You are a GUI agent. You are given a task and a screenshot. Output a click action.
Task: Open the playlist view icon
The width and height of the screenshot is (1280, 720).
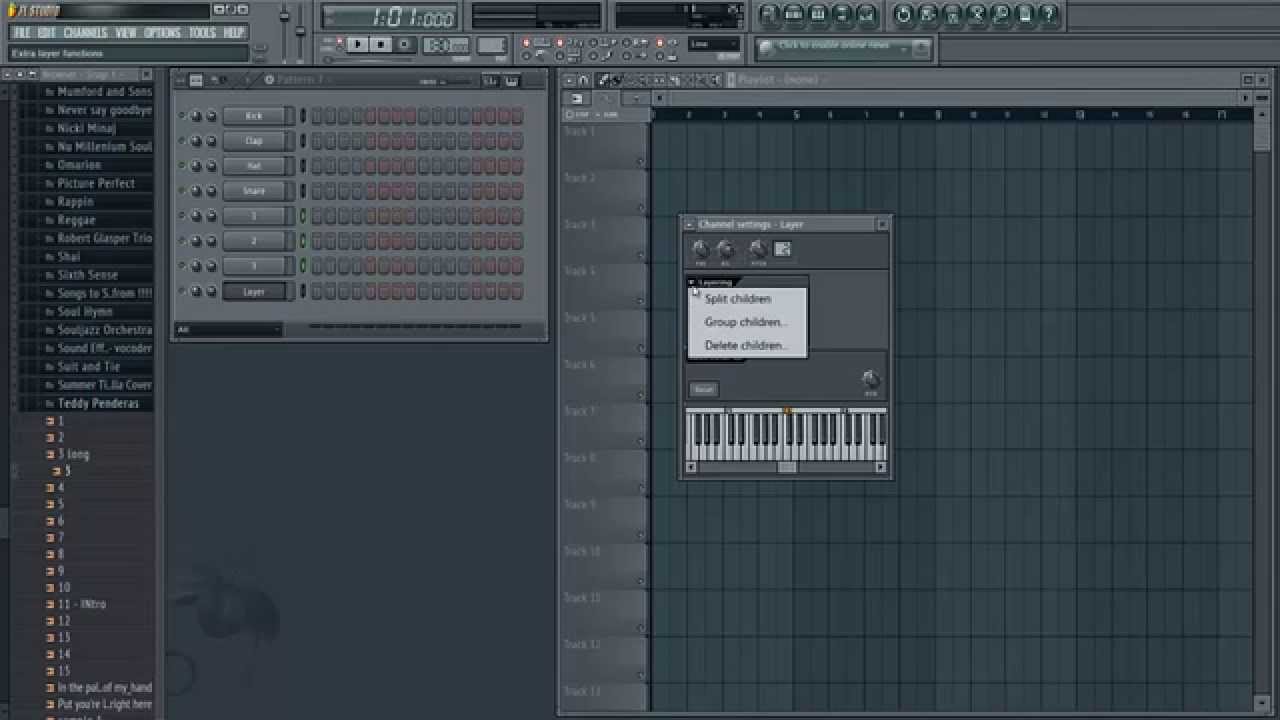coord(769,14)
